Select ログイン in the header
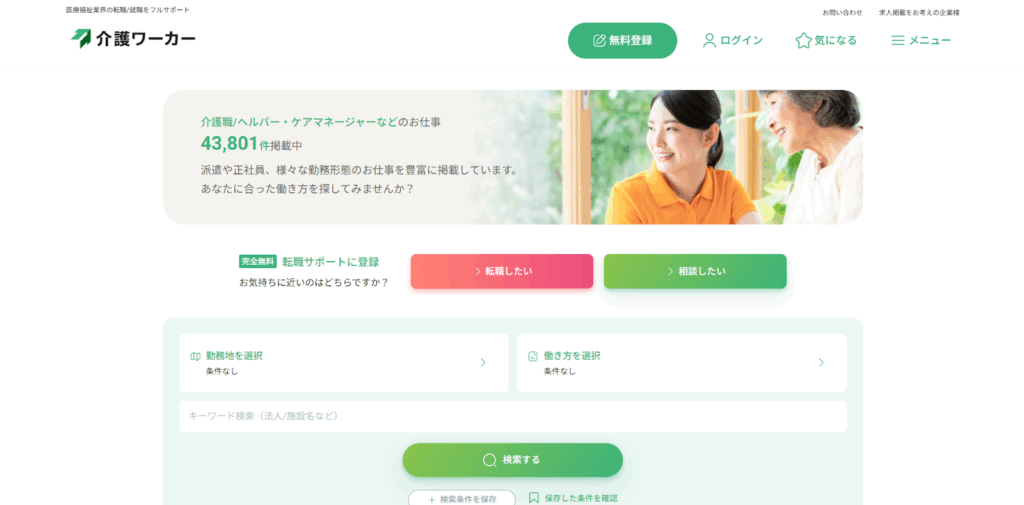The height and width of the screenshot is (505, 1024). point(733,41)
